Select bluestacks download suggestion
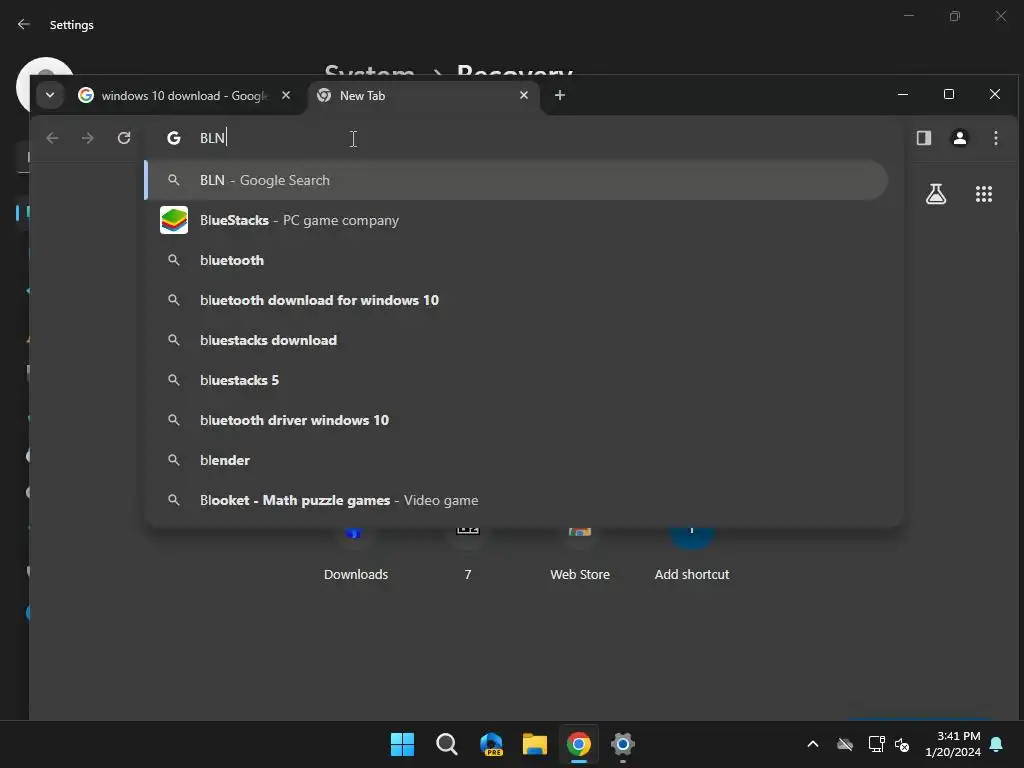The height and width of the screenshot is (768, 1024). (516, 340)
